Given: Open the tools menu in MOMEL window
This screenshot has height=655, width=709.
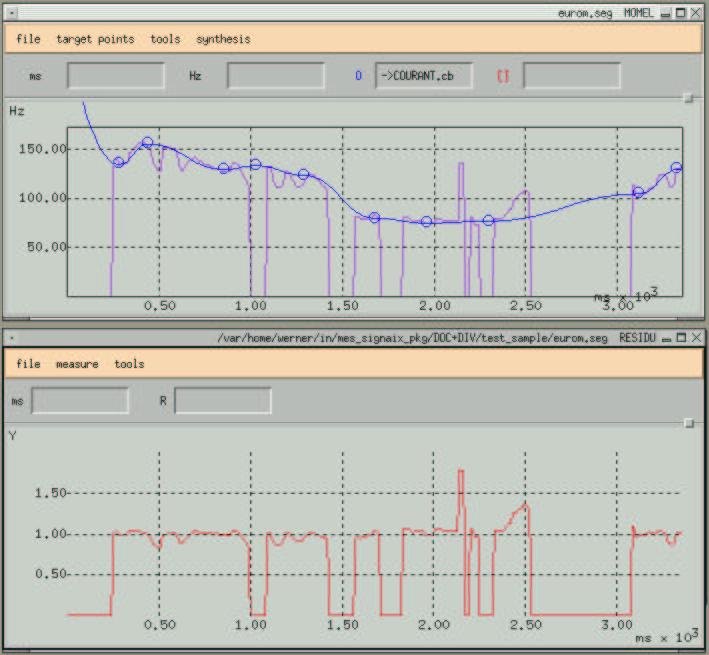Looking at the screenshot, I should point(165,39).
